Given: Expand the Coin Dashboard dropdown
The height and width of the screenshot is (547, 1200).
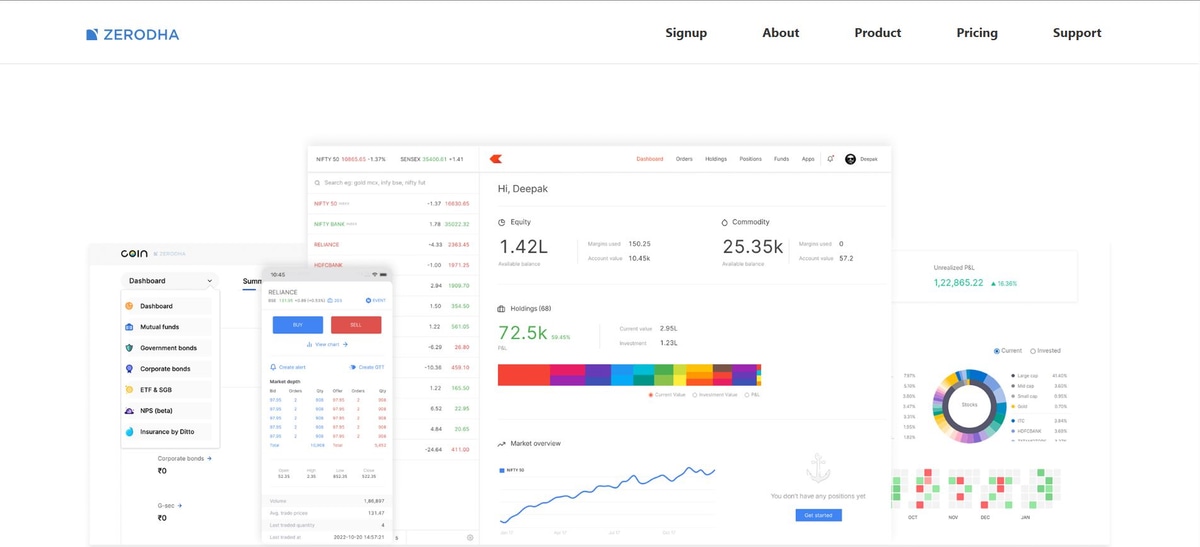Looking at the screenshot, I should pyautogui.click(x=169, y=281).
